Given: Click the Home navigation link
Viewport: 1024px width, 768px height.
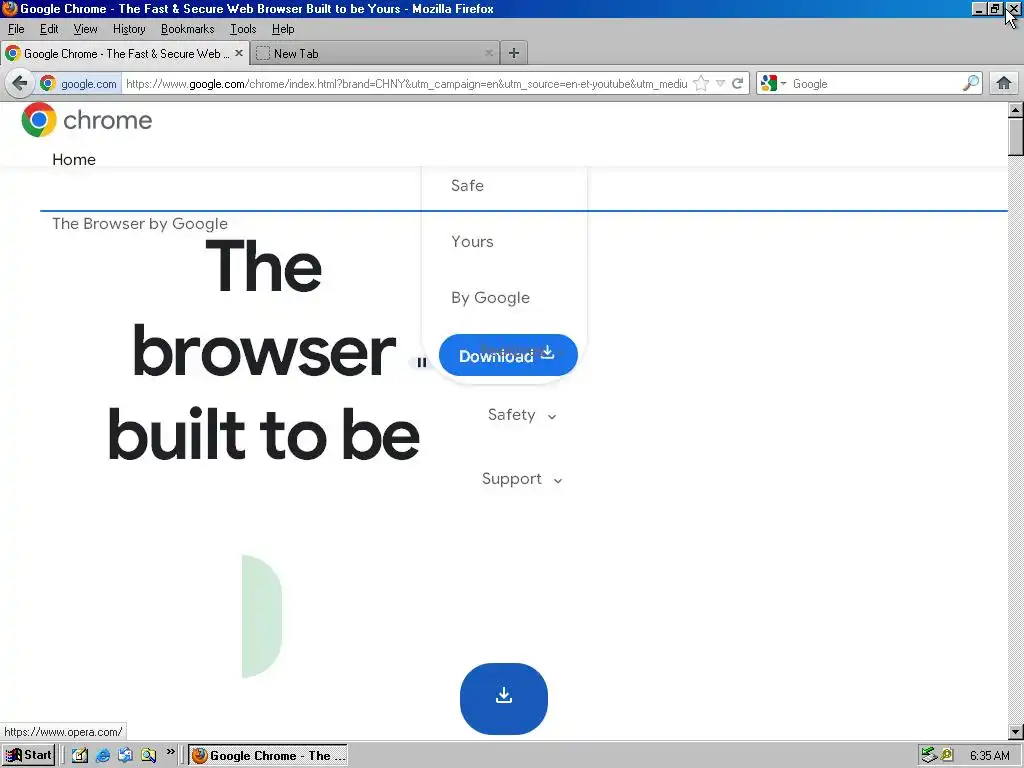Looking at the screenshot, I should [74, 159].
